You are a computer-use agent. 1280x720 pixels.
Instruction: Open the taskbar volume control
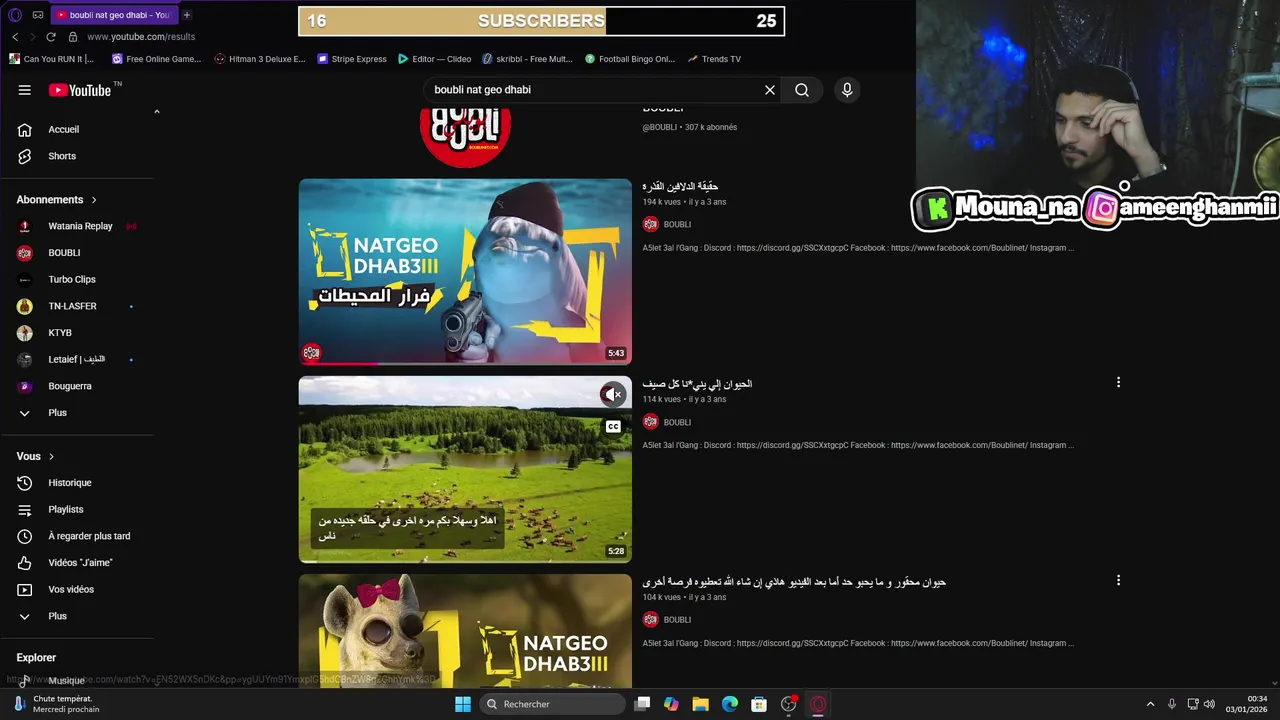[x=1209, y=704]
